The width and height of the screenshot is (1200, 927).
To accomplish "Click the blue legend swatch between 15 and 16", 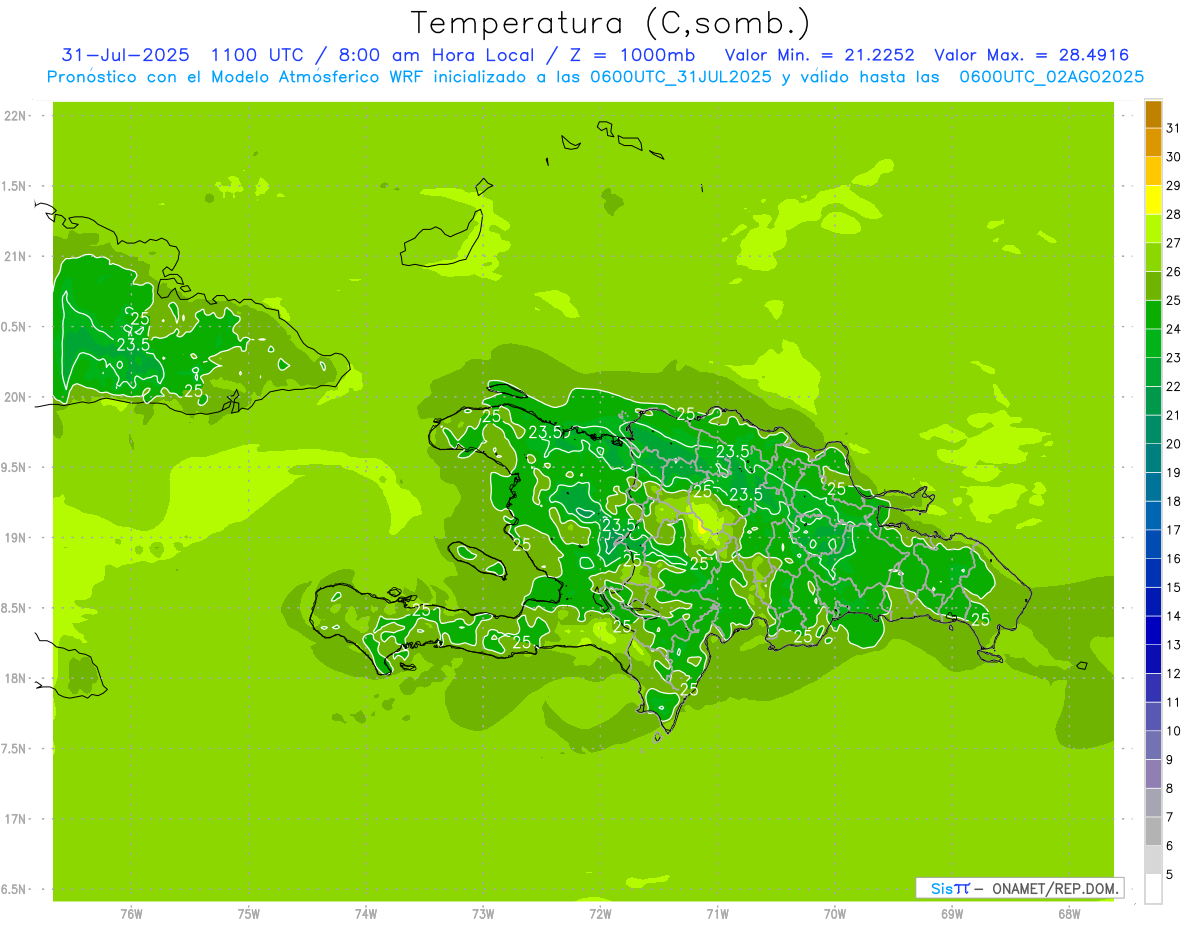I will (1153, 572).
